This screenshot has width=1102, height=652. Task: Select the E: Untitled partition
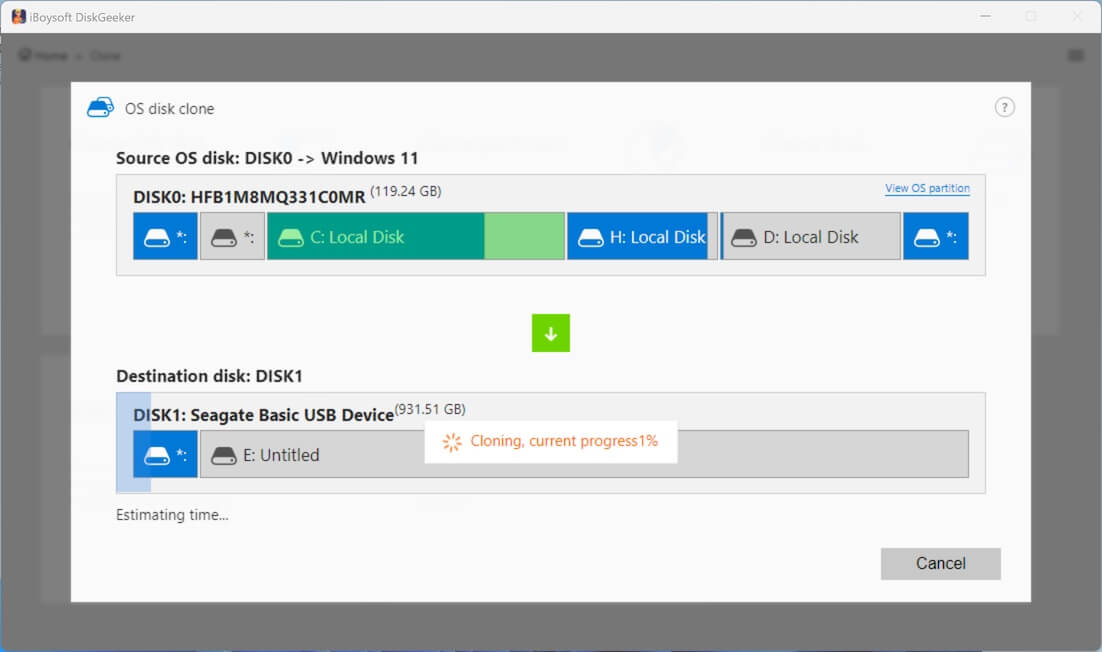pos(584,455)
